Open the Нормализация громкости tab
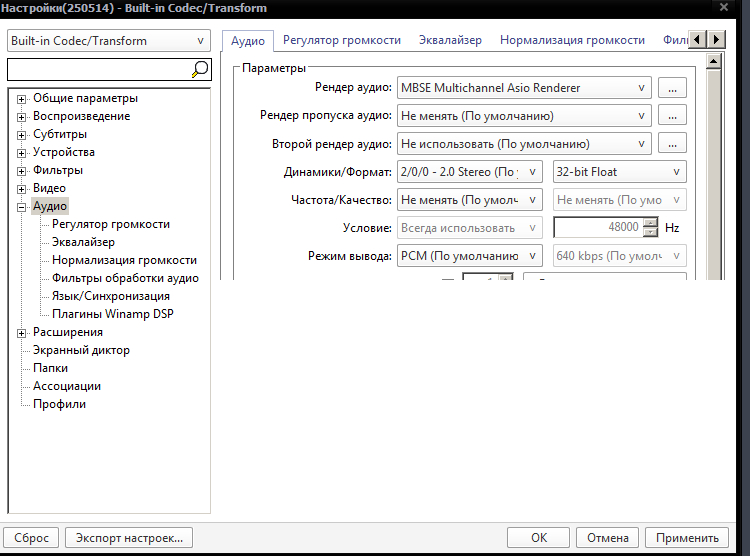 pos(572,40)
